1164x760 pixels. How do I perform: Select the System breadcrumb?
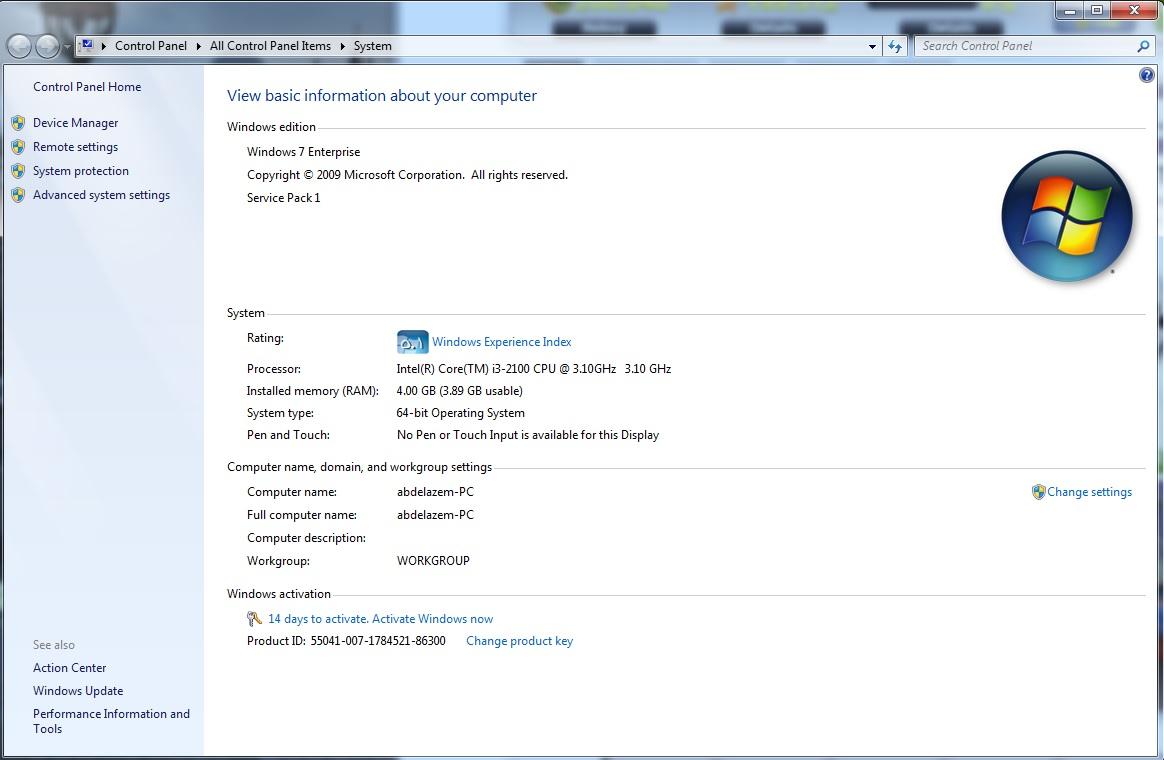click(373, 46)
